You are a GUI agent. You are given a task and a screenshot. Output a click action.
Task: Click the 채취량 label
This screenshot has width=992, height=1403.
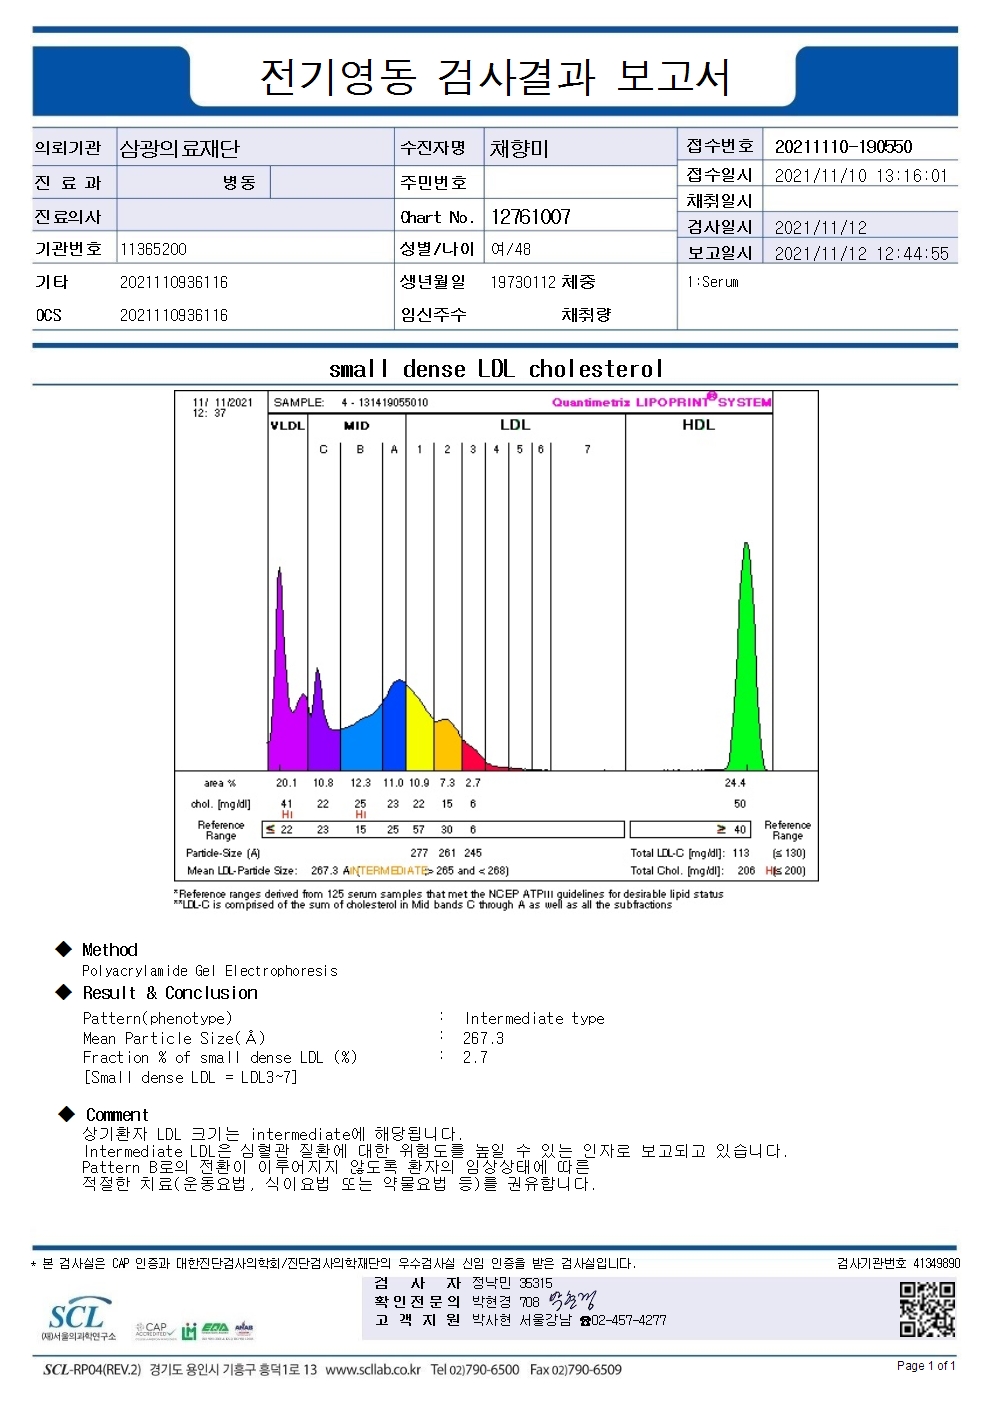tap(586, 315)
